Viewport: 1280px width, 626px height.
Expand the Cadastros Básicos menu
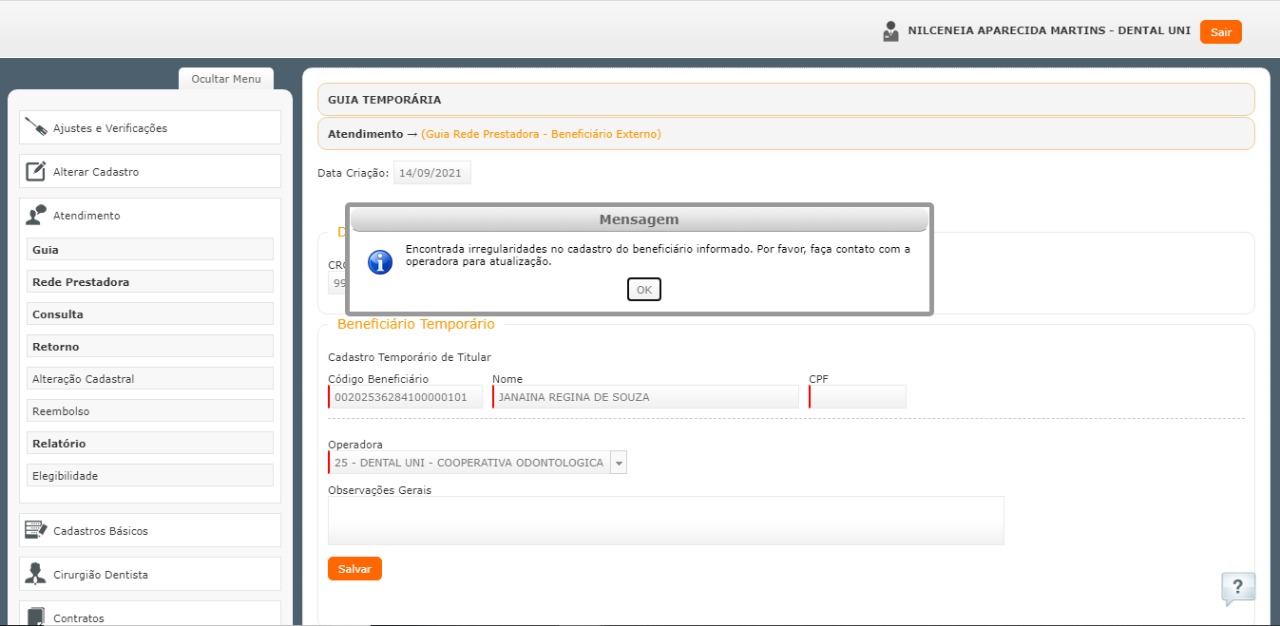[150, 531]
